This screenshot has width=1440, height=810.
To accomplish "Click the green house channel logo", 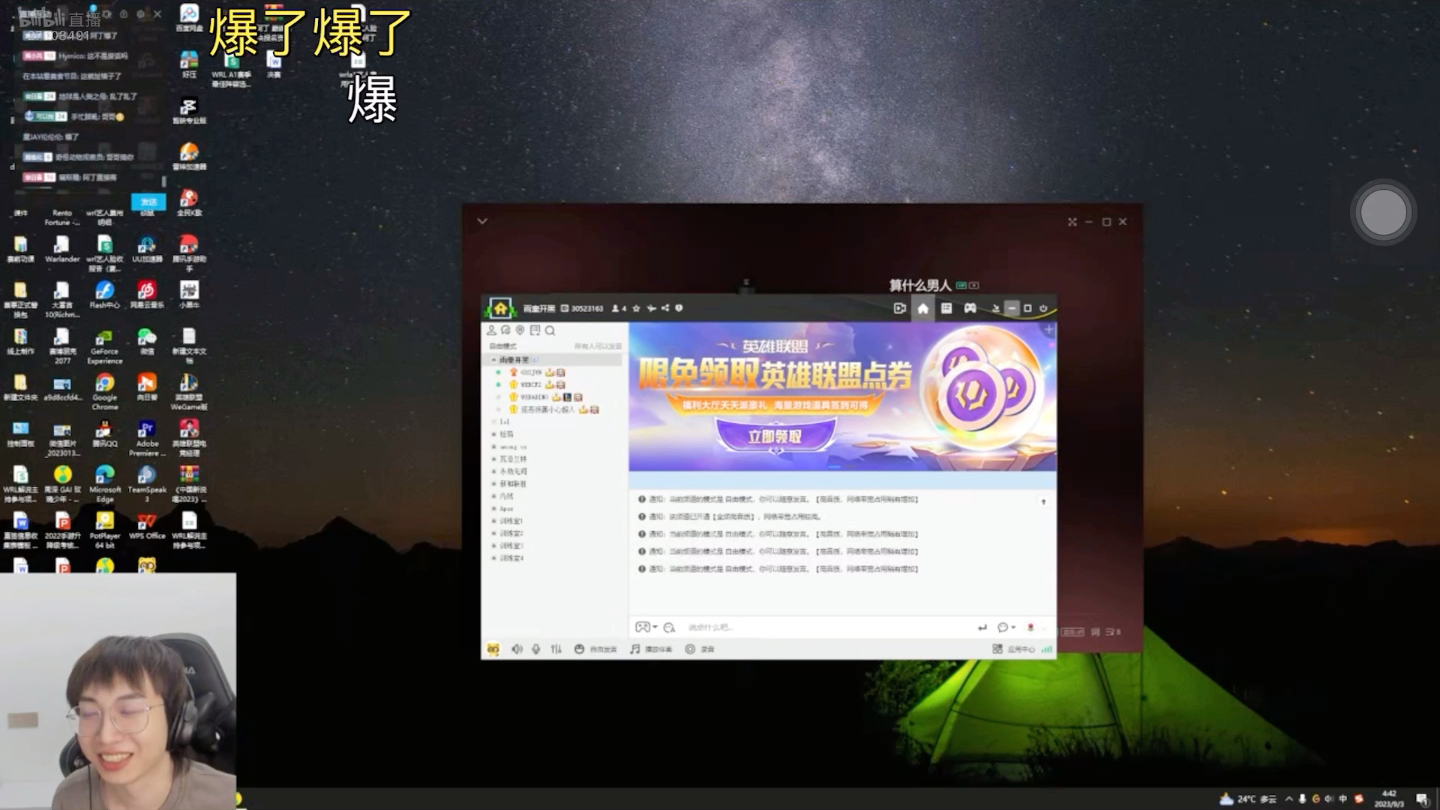I will tap(500, 308).
